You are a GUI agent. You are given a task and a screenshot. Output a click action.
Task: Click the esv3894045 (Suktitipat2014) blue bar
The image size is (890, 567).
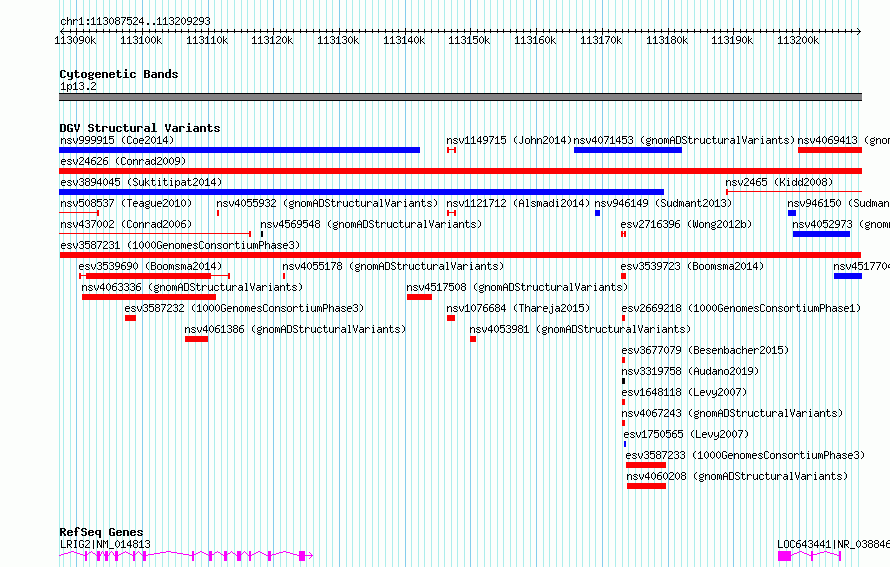point(362,192)
